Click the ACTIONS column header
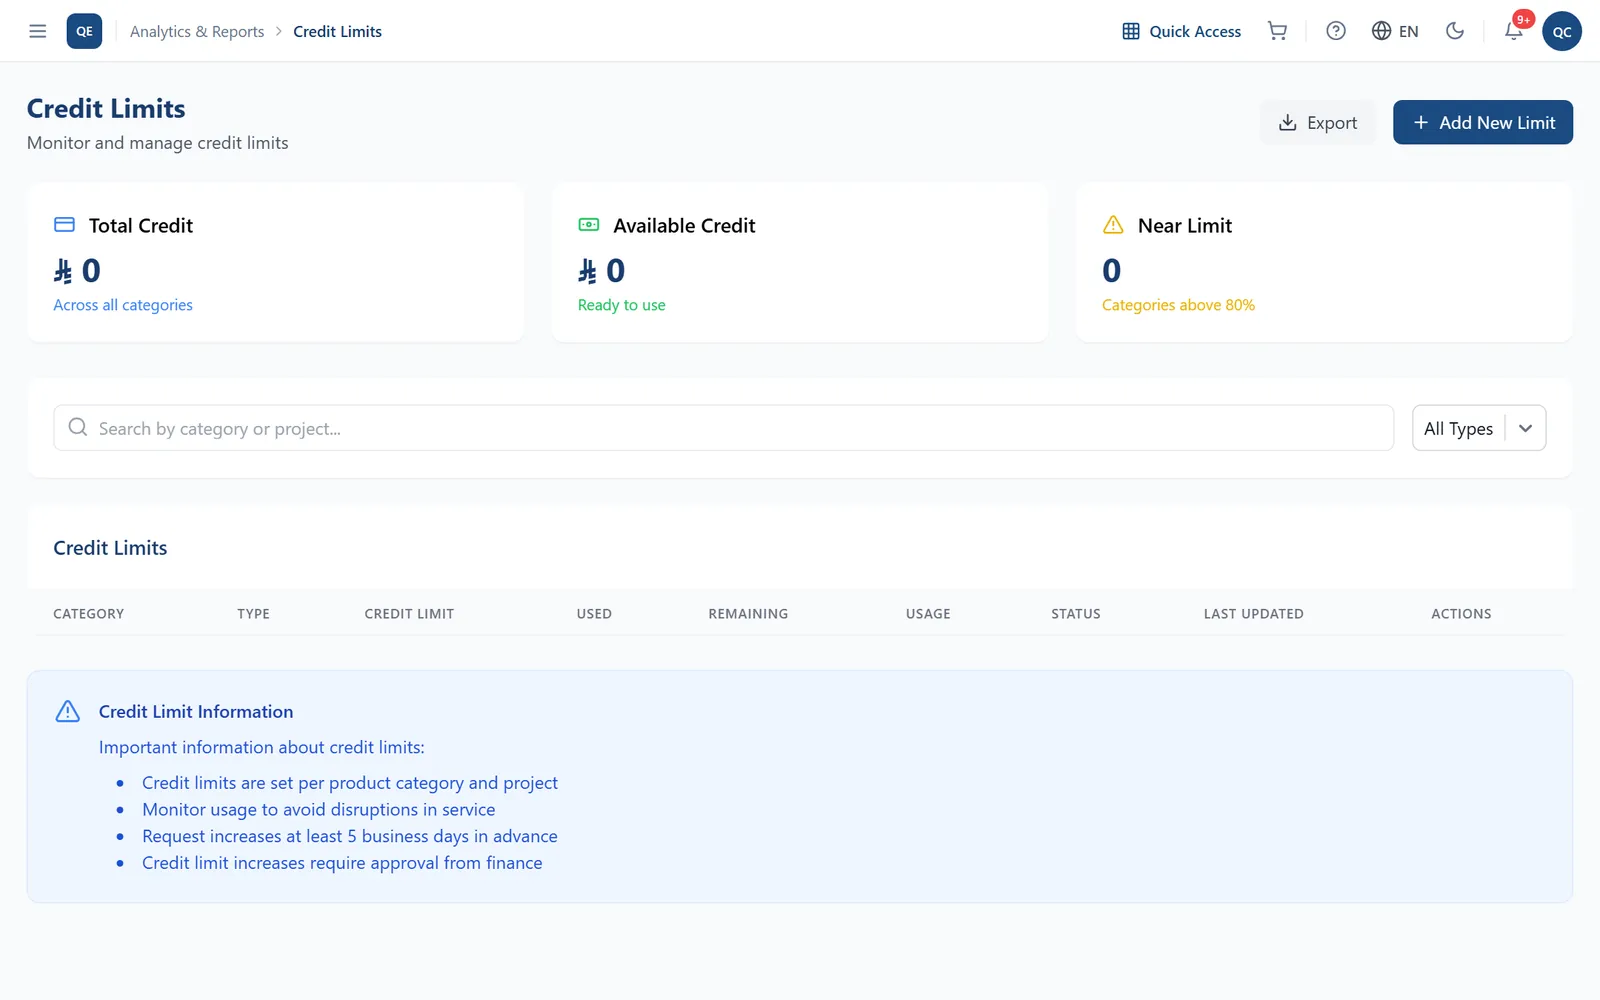 pyautogui.click(x=1461, y=614)
